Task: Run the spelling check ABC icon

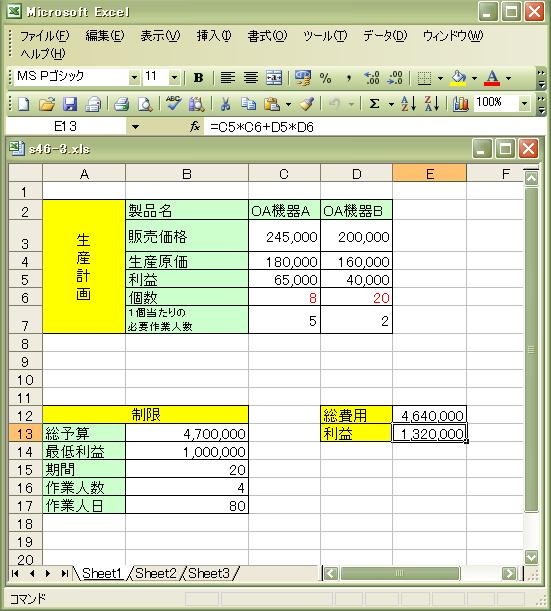Action: (x=173, y=104)
